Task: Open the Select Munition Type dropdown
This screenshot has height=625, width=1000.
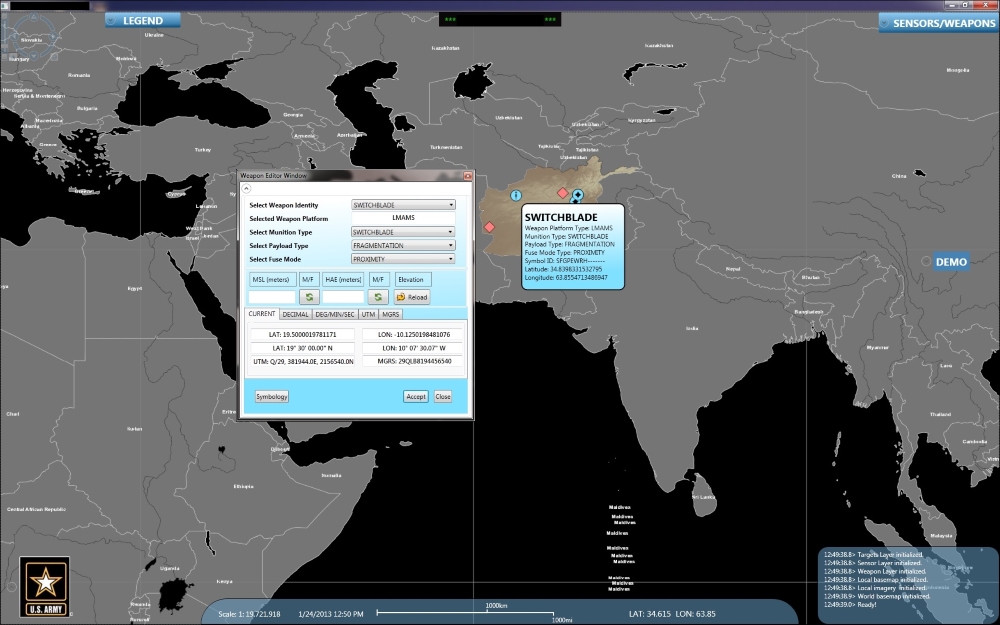Action: pos(403,232)
